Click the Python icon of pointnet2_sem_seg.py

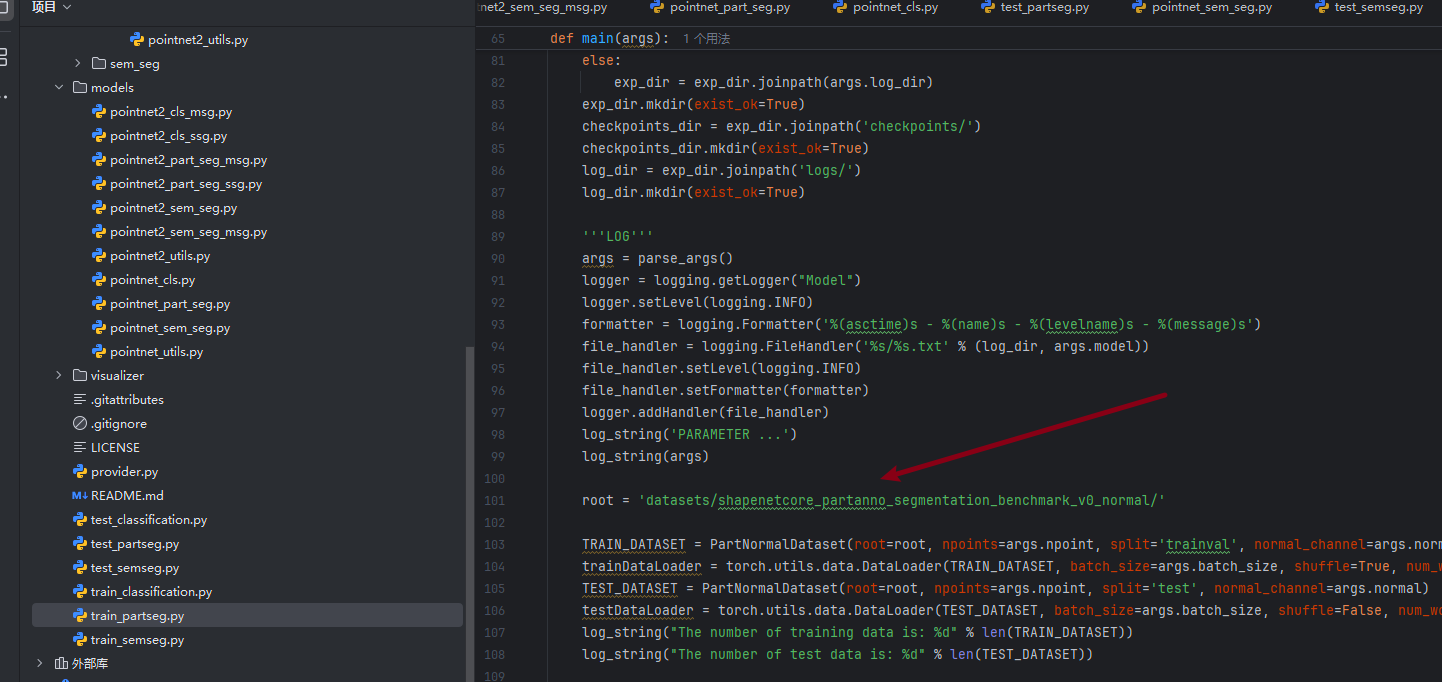99,208
